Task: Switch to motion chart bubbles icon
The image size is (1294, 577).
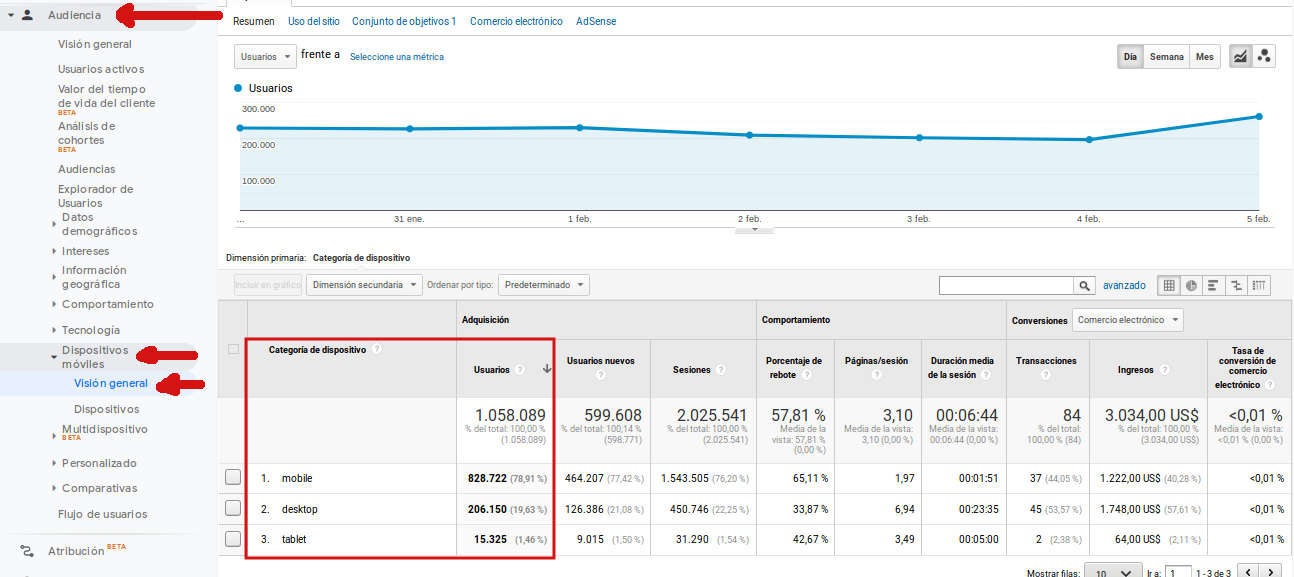Action: (x=1264, y=57)
